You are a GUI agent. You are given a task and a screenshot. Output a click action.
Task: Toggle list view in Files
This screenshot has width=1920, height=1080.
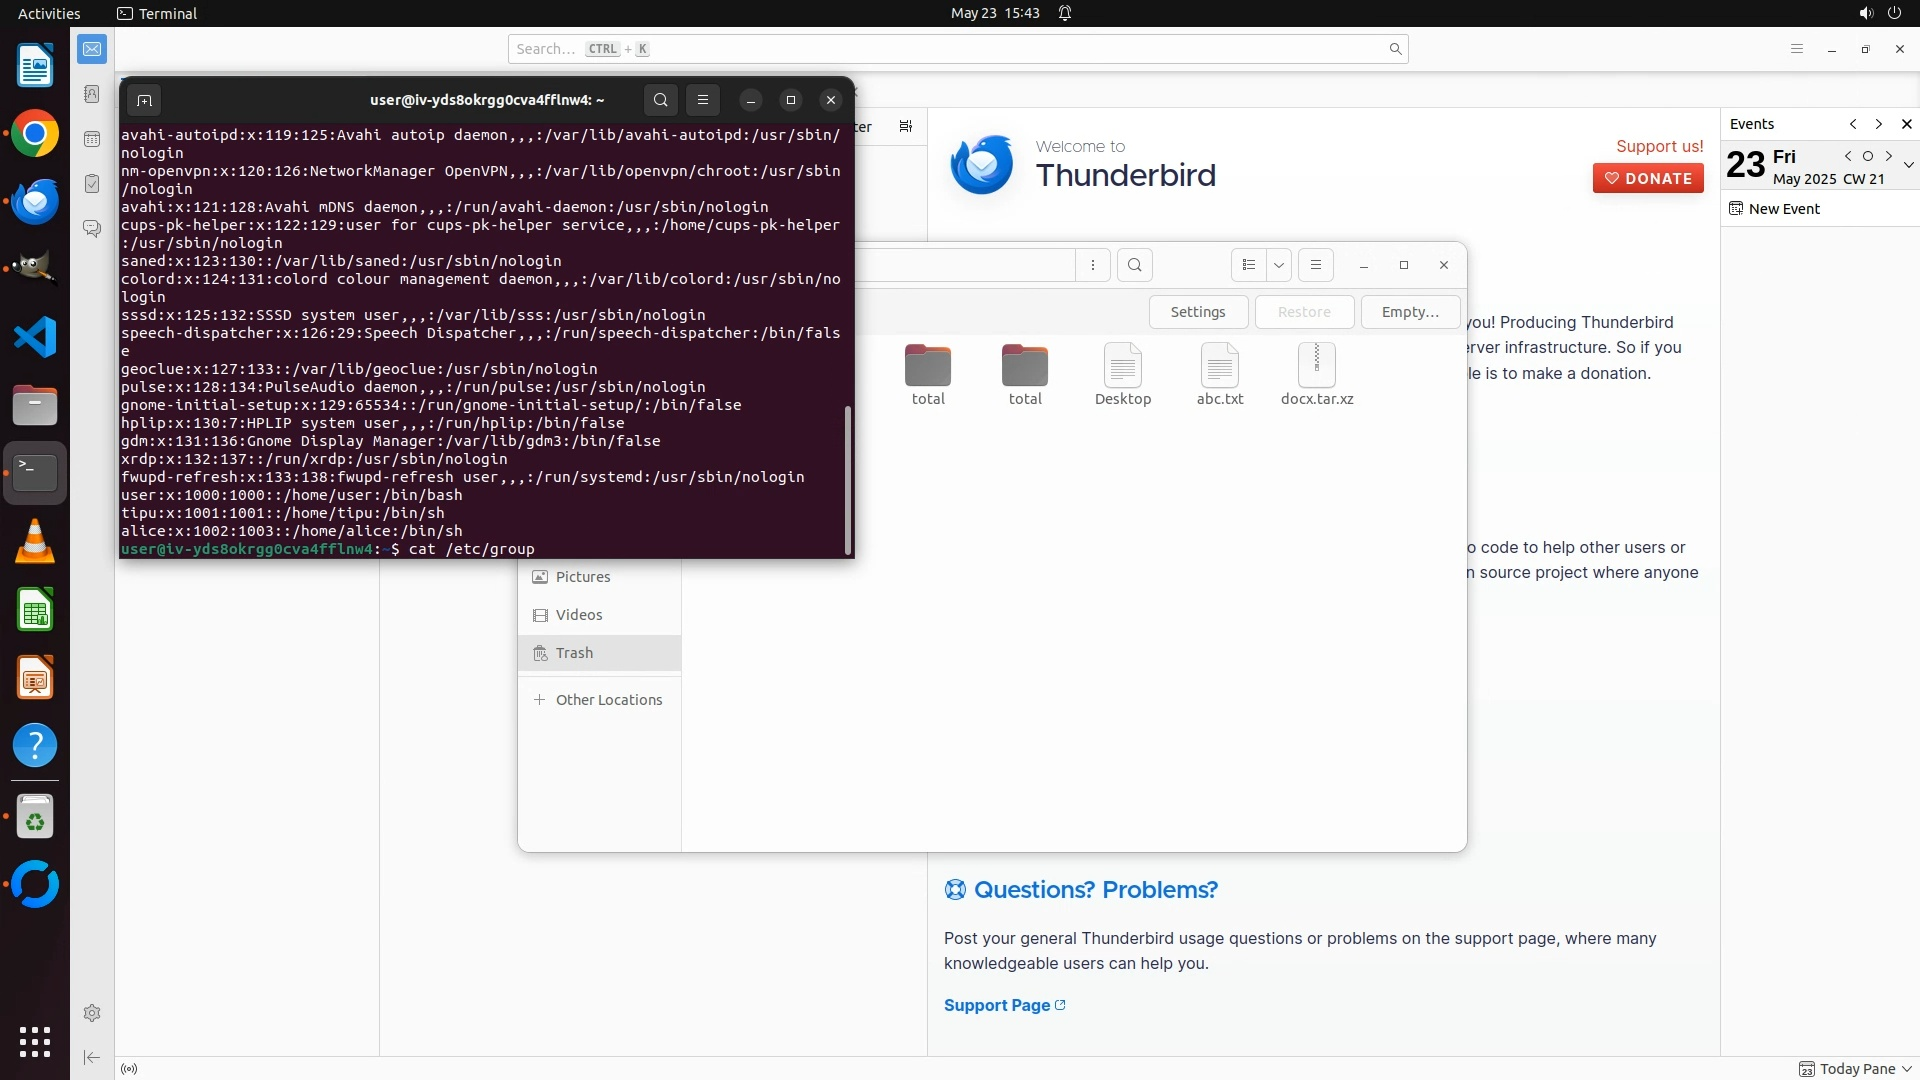1248,265
